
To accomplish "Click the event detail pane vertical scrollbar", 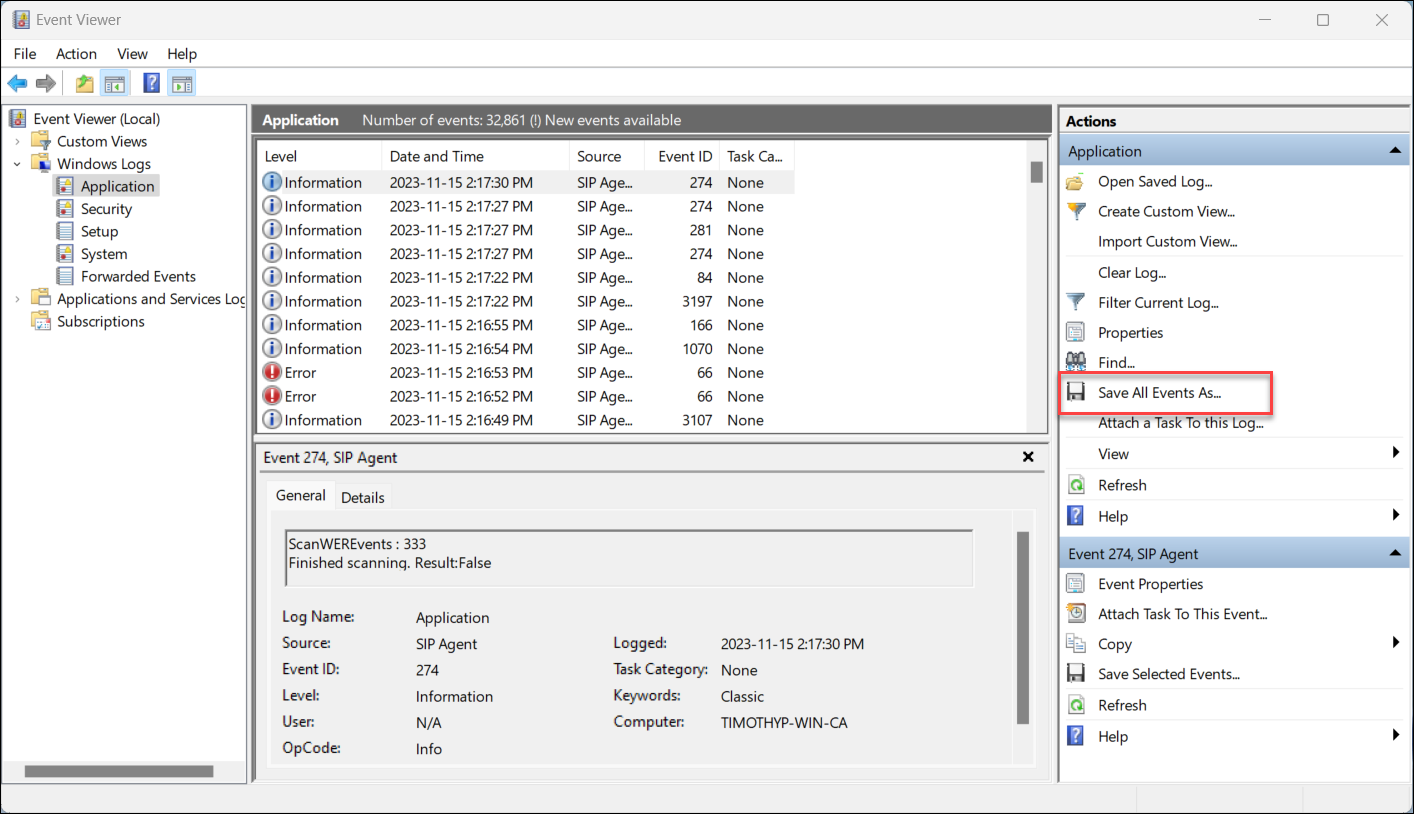I will click(x=1022, y=628).
